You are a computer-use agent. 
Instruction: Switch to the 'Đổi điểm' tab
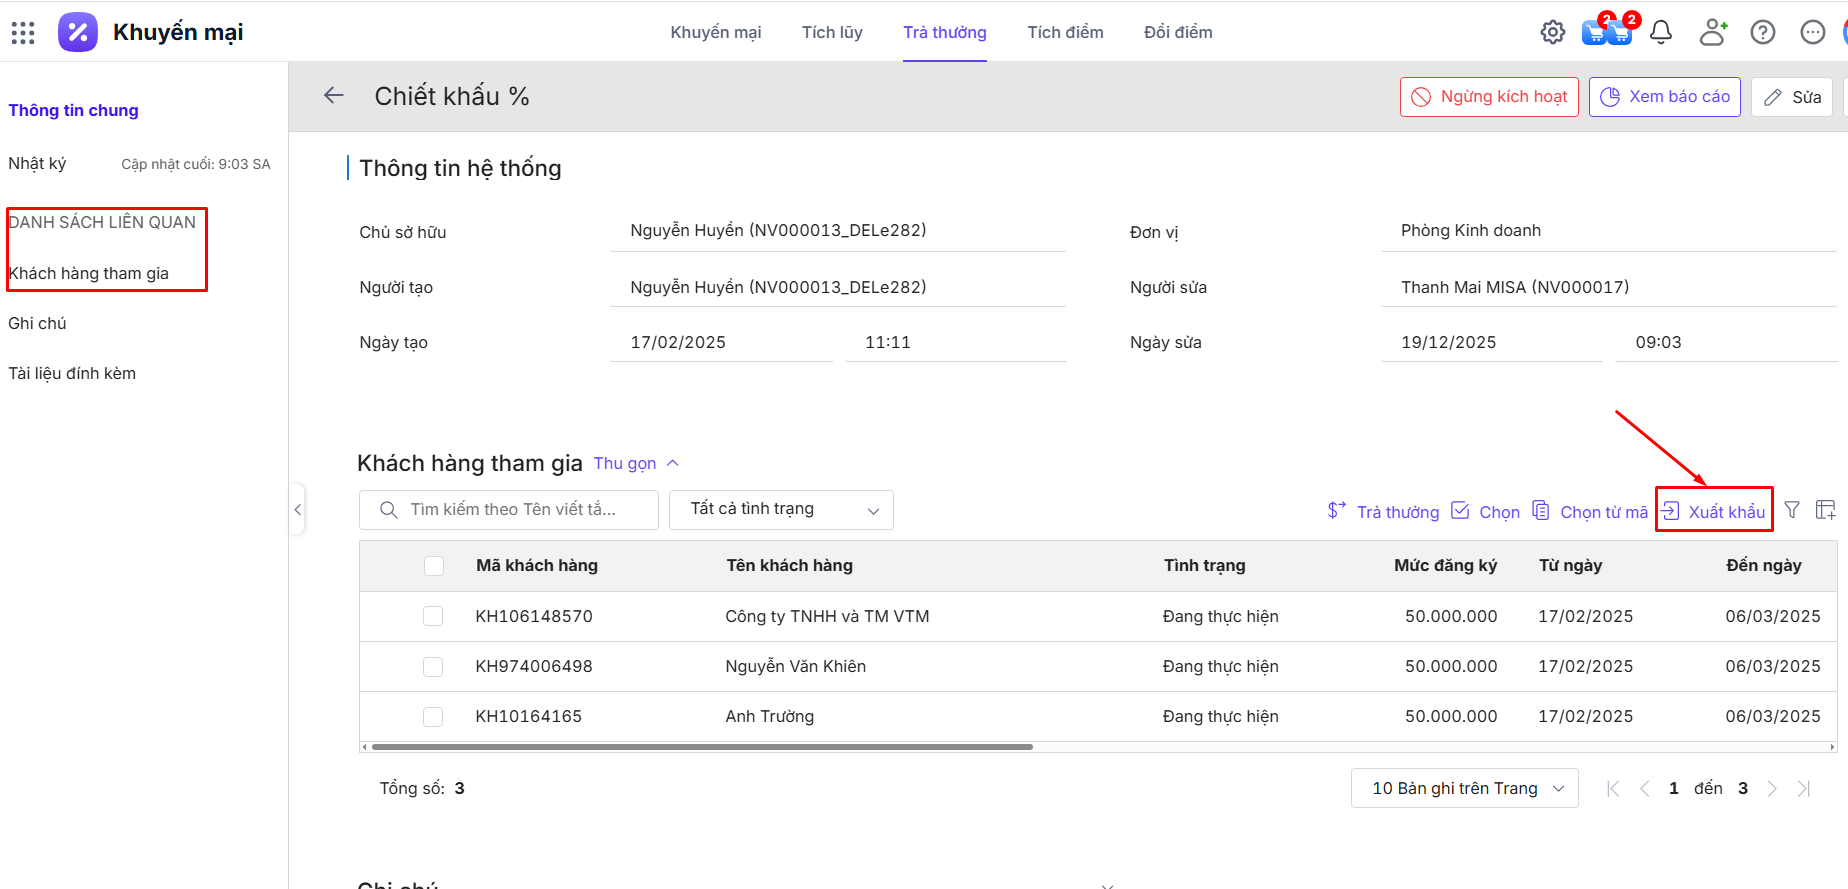(x=1178, y=32)
